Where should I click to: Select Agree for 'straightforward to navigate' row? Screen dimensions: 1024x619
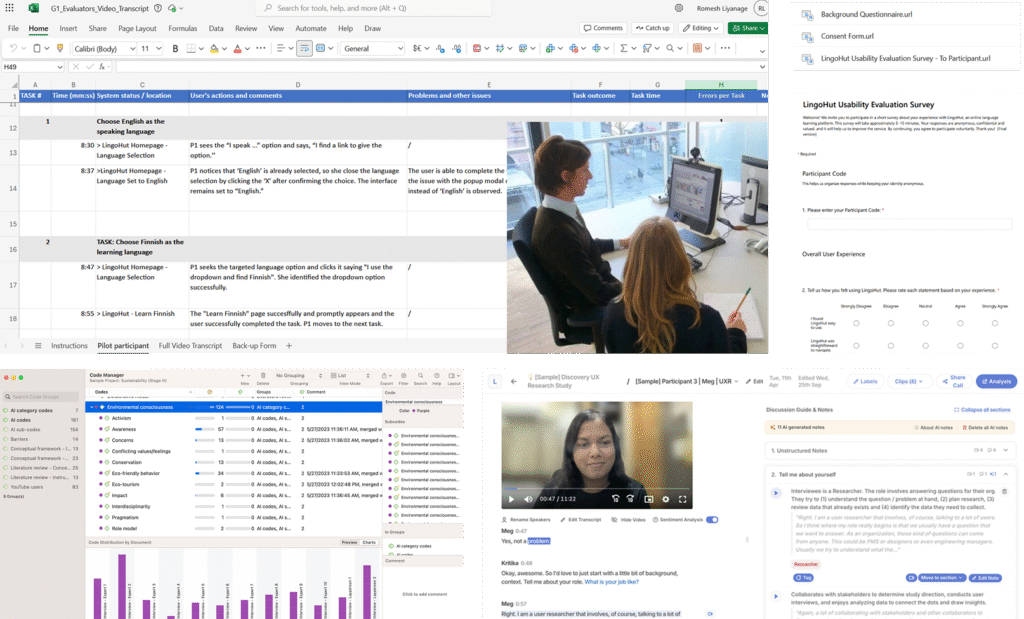coord(960,345)
